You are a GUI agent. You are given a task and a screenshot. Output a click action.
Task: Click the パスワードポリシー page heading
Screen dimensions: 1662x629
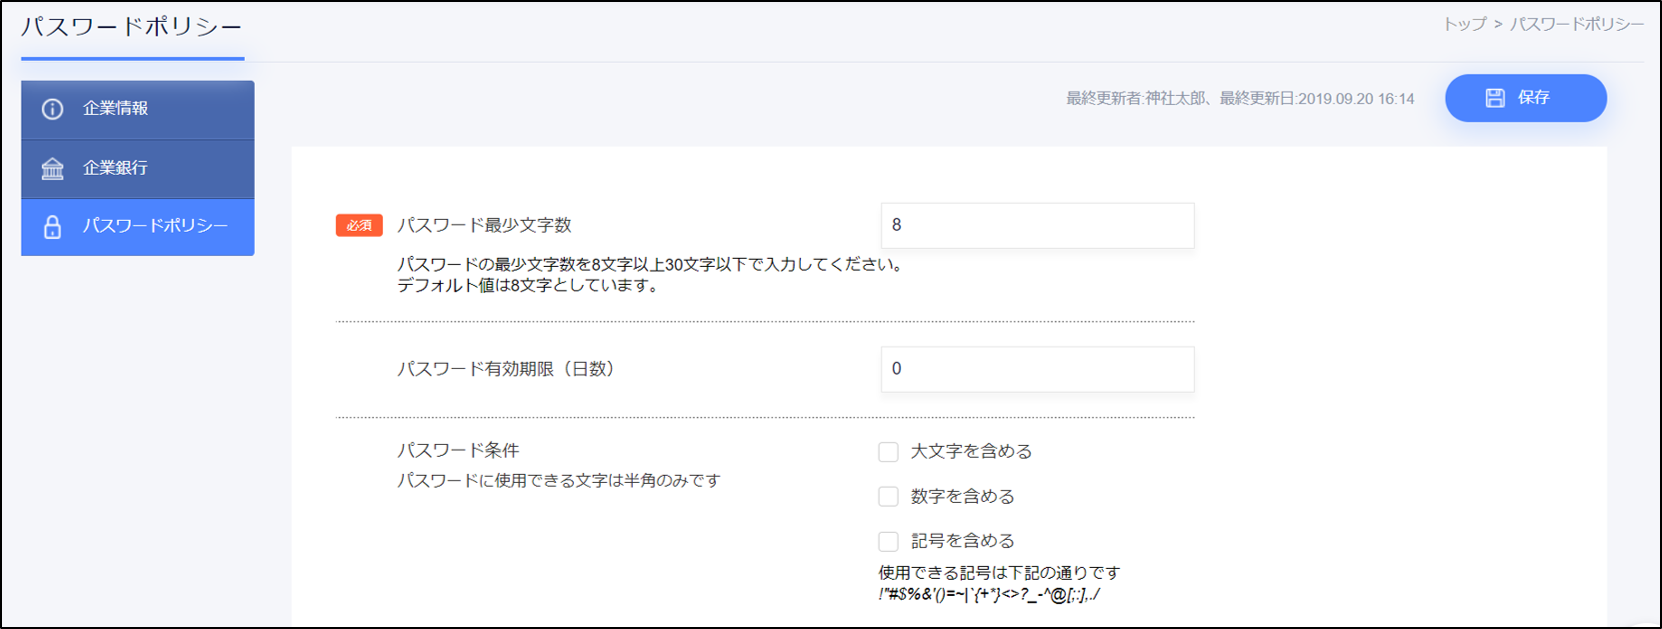(x=132, y=27)
